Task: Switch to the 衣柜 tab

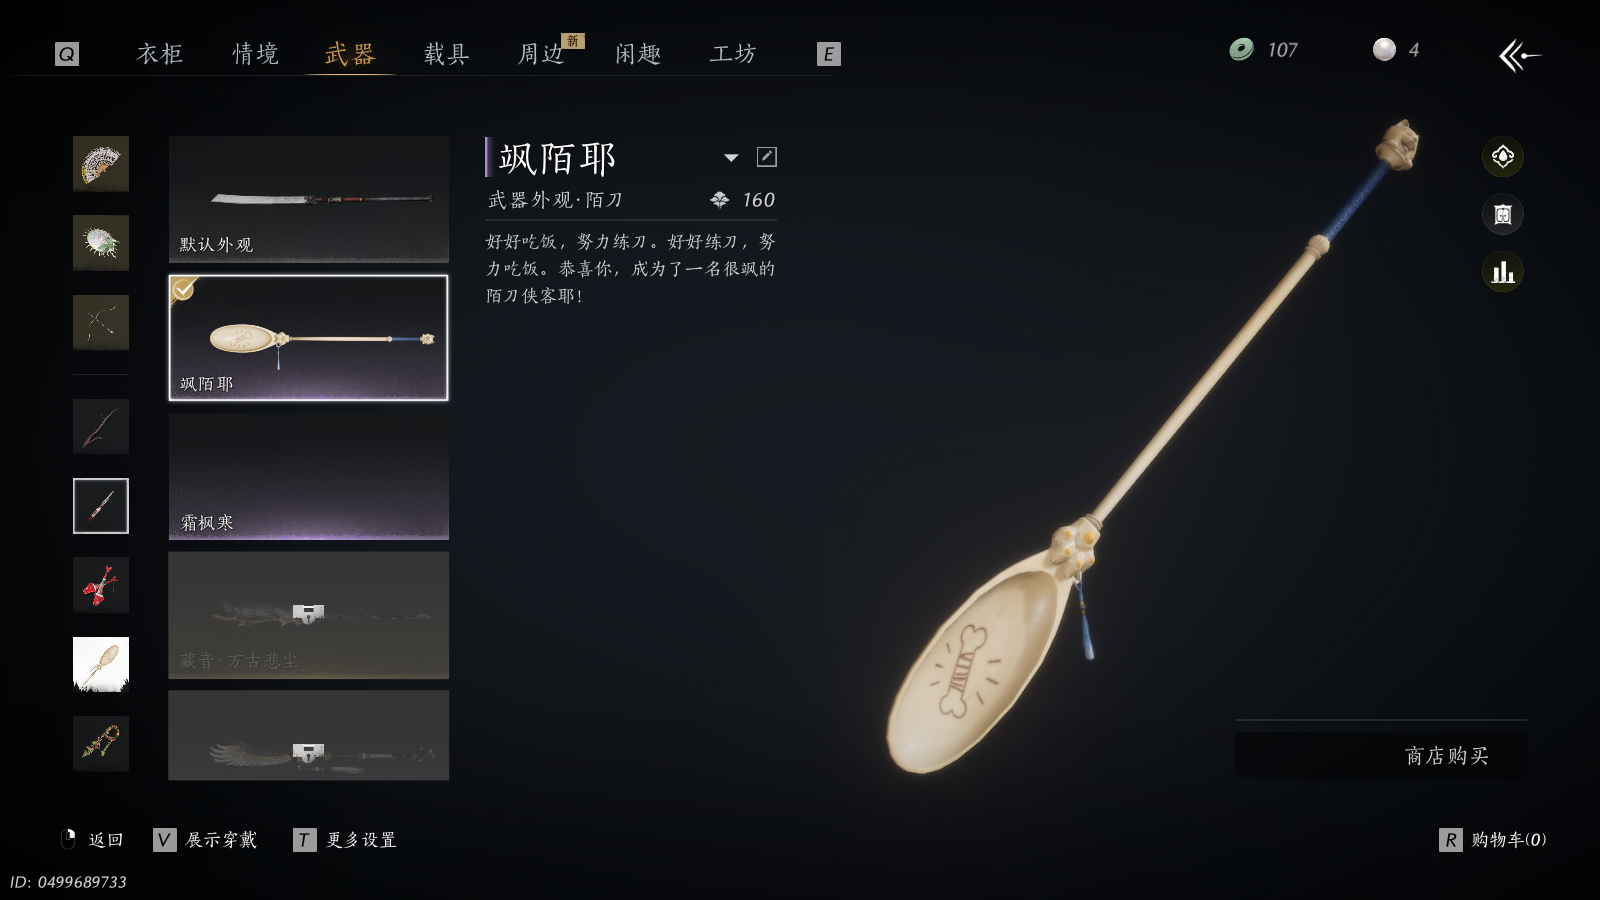Action: coord(160,54)
